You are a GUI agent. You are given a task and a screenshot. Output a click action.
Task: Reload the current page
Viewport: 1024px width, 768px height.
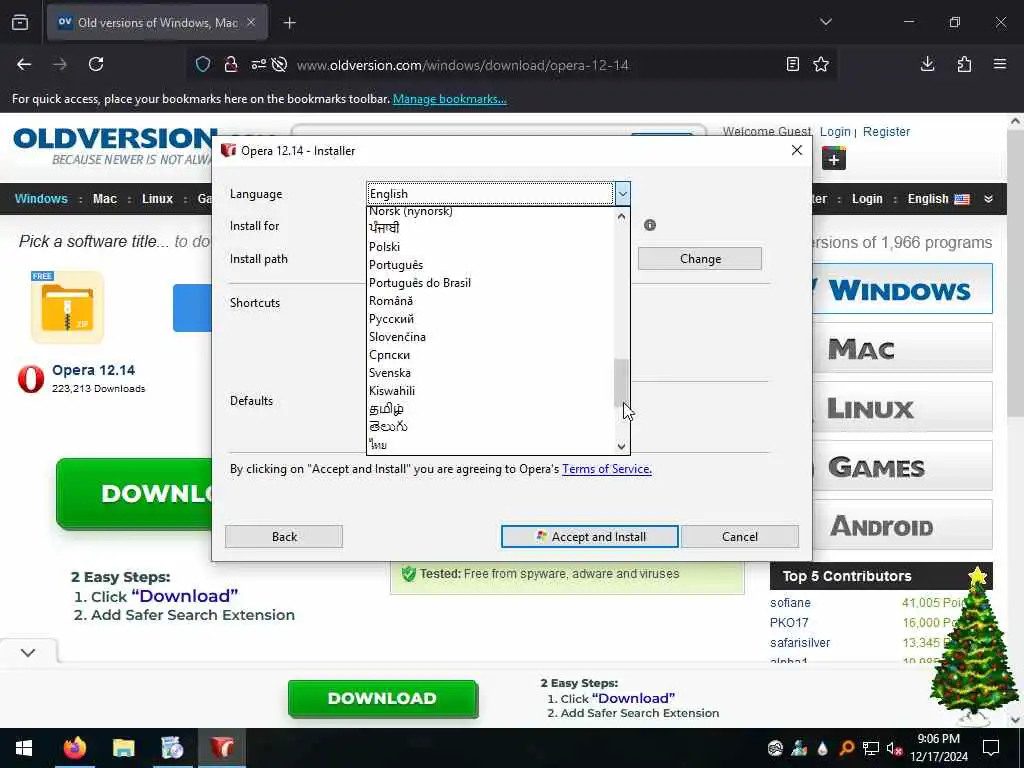coord(96,64)
